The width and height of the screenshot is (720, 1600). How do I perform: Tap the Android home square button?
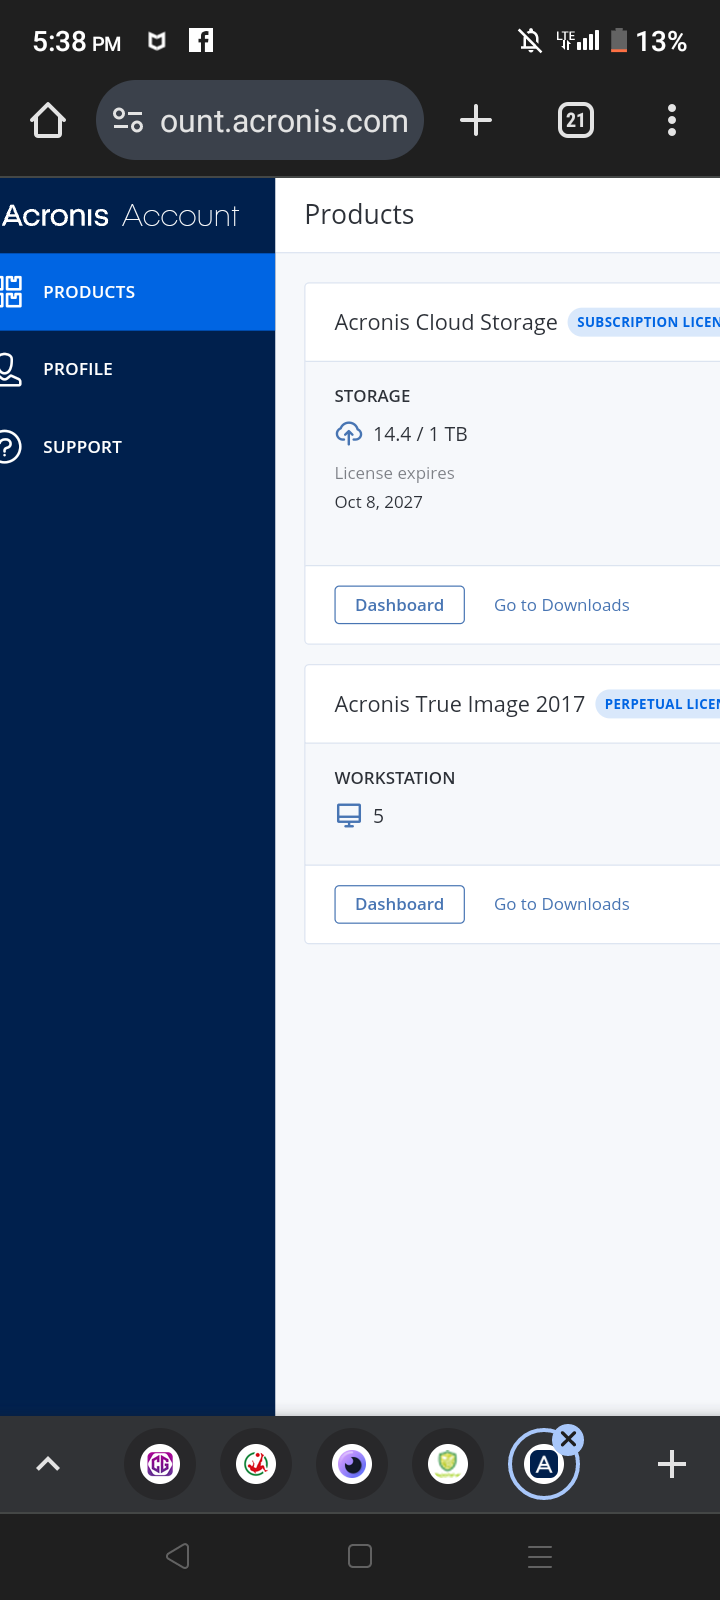(360, 1556)
